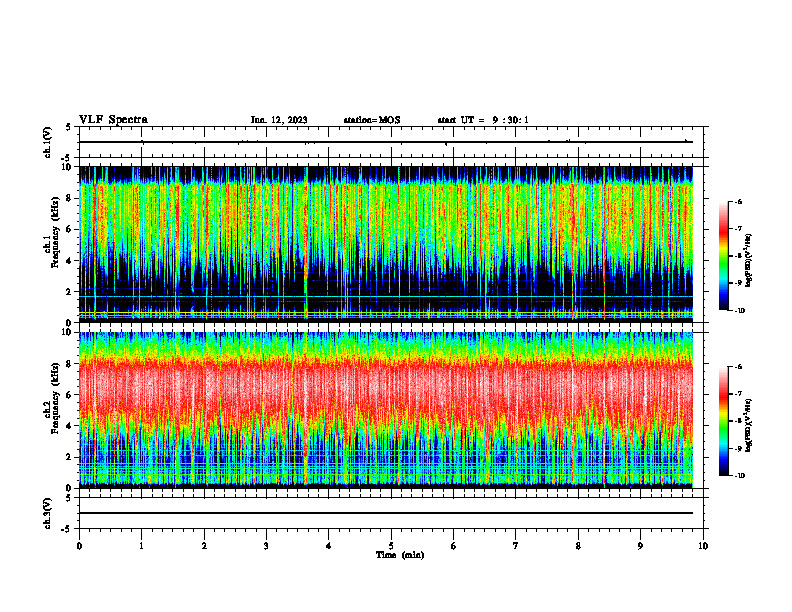Click time axis tick label "10"
The width and height of the screenshot is (792, 612).
click(x=703, y=546)
